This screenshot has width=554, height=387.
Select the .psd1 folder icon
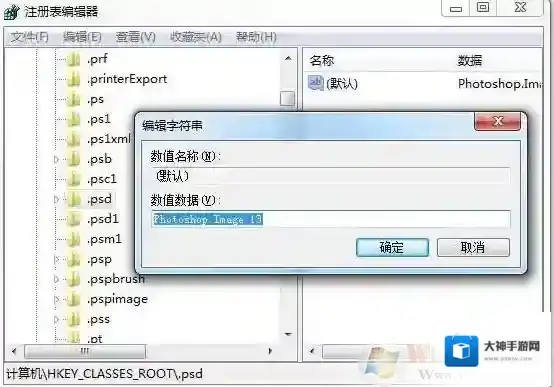point(74,219)
